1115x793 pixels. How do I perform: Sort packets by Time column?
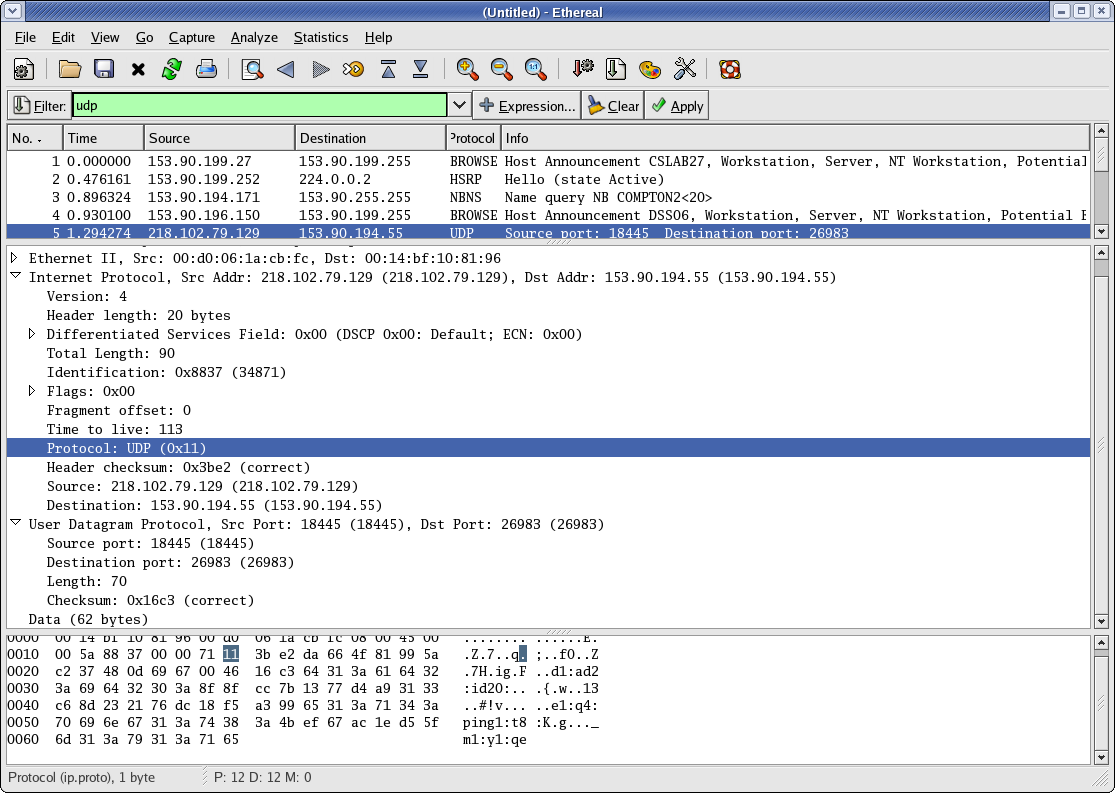(x=103, y=138)
